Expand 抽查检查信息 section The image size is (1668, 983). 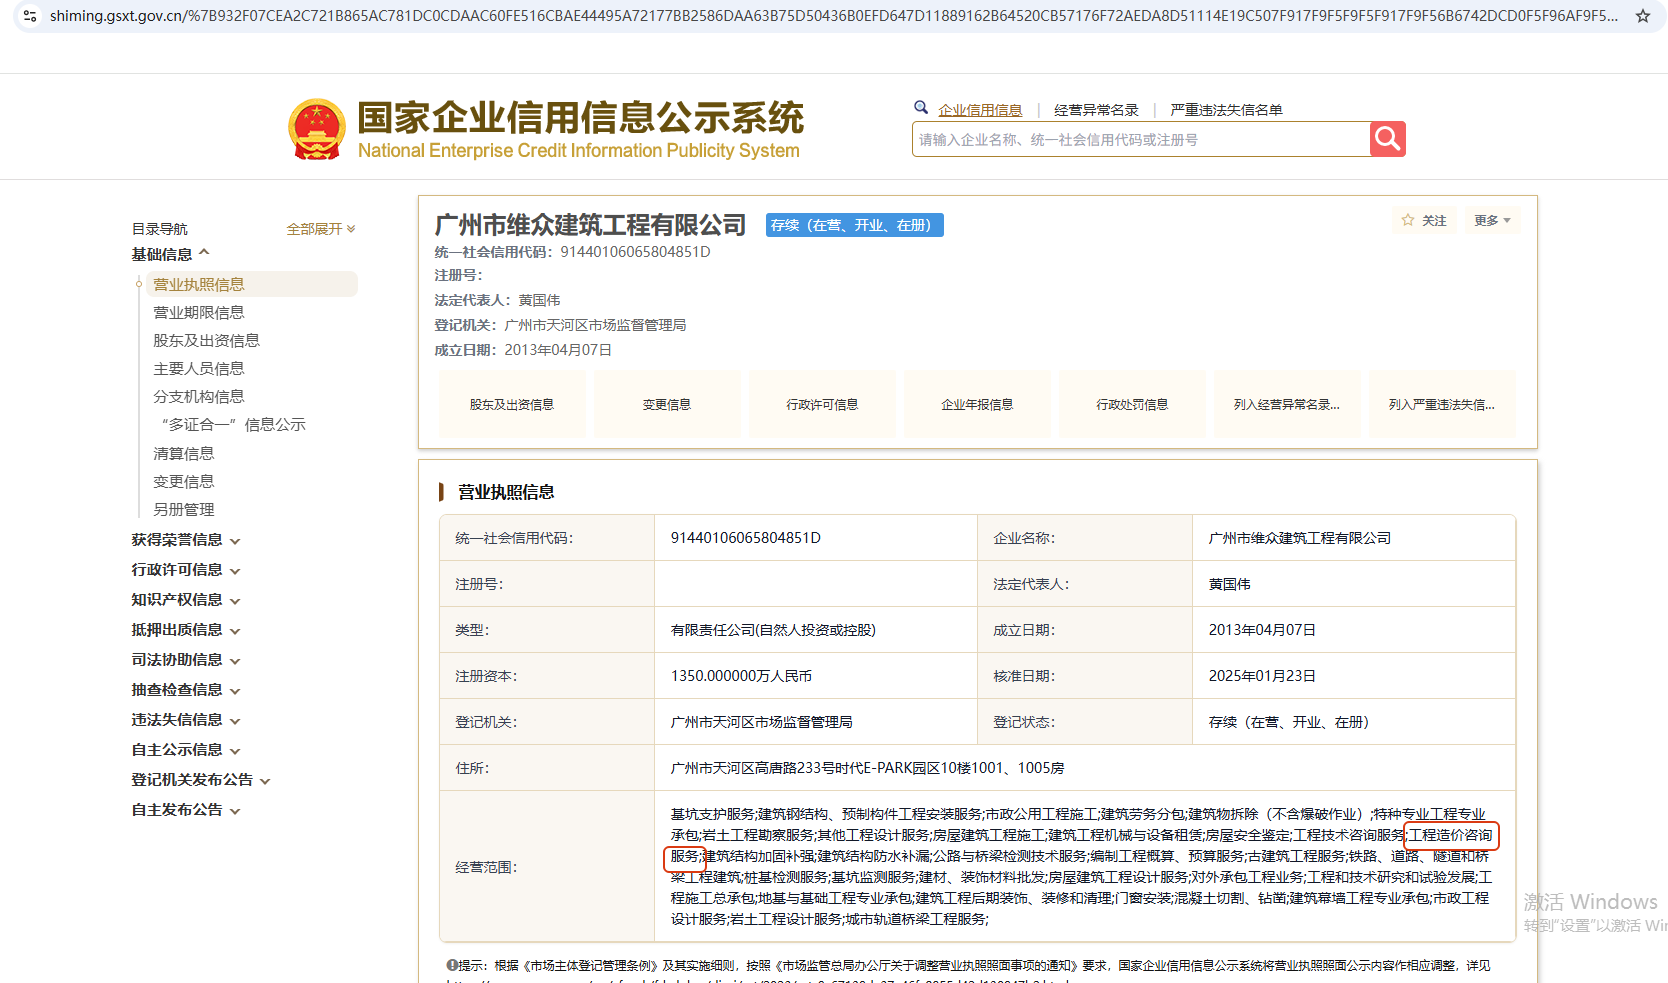pos(186,690)
